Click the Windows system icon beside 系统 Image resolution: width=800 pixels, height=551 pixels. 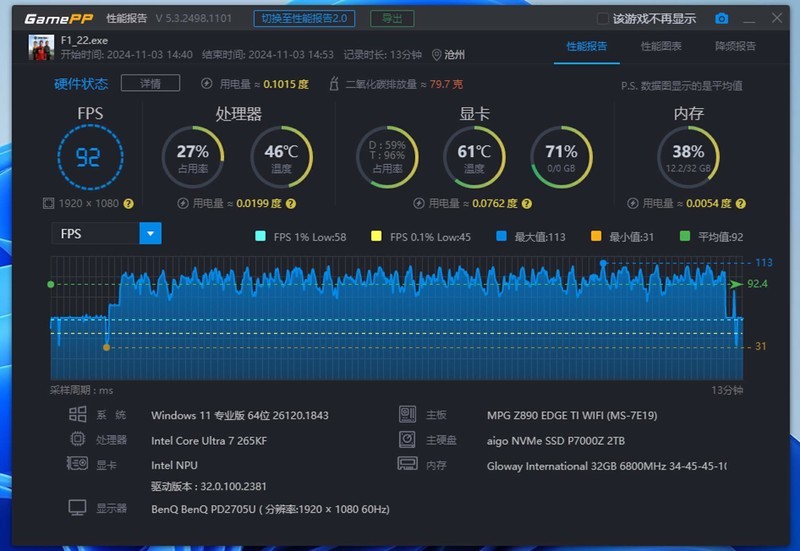tap(78, 414)
